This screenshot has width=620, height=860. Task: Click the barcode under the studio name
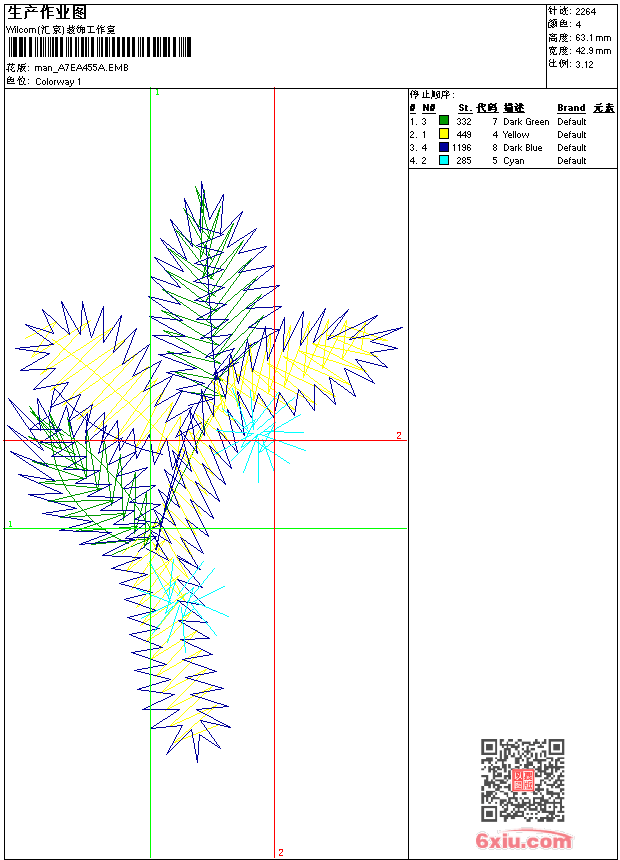tap(99, 47)
